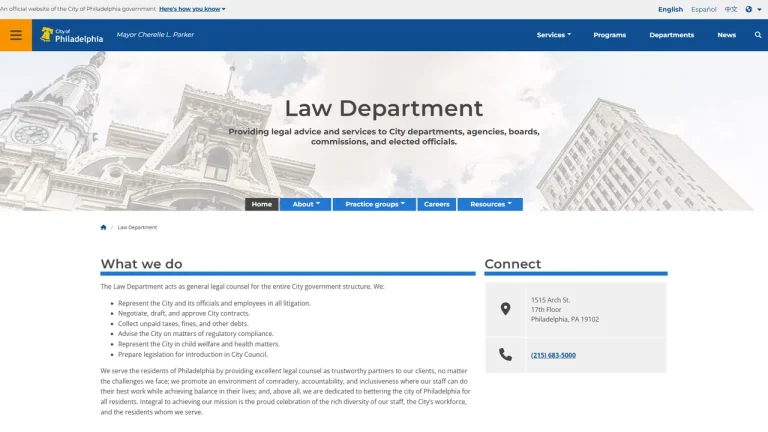Click the home icon in the breadcrumb
The width and height of the screenshot is (768, 432).
[x=103, y=227]
